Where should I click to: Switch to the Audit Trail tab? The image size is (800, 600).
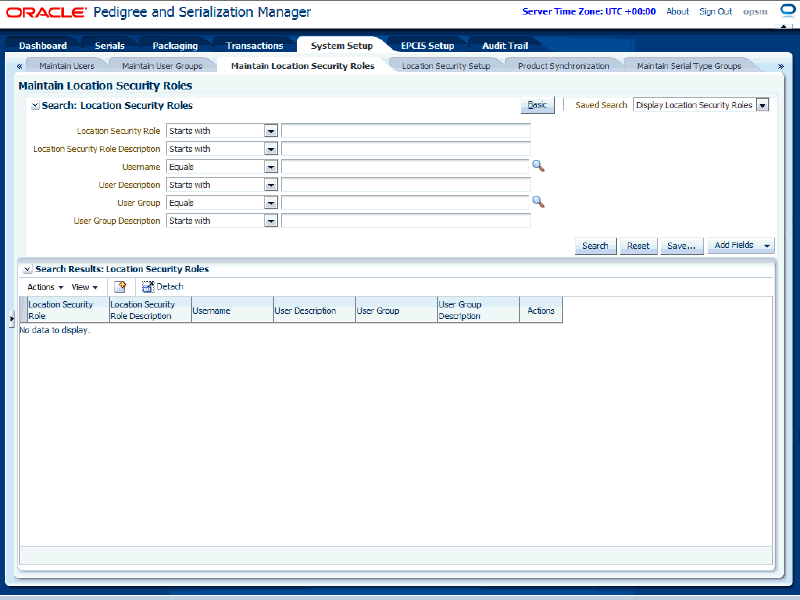click(505, 45)
